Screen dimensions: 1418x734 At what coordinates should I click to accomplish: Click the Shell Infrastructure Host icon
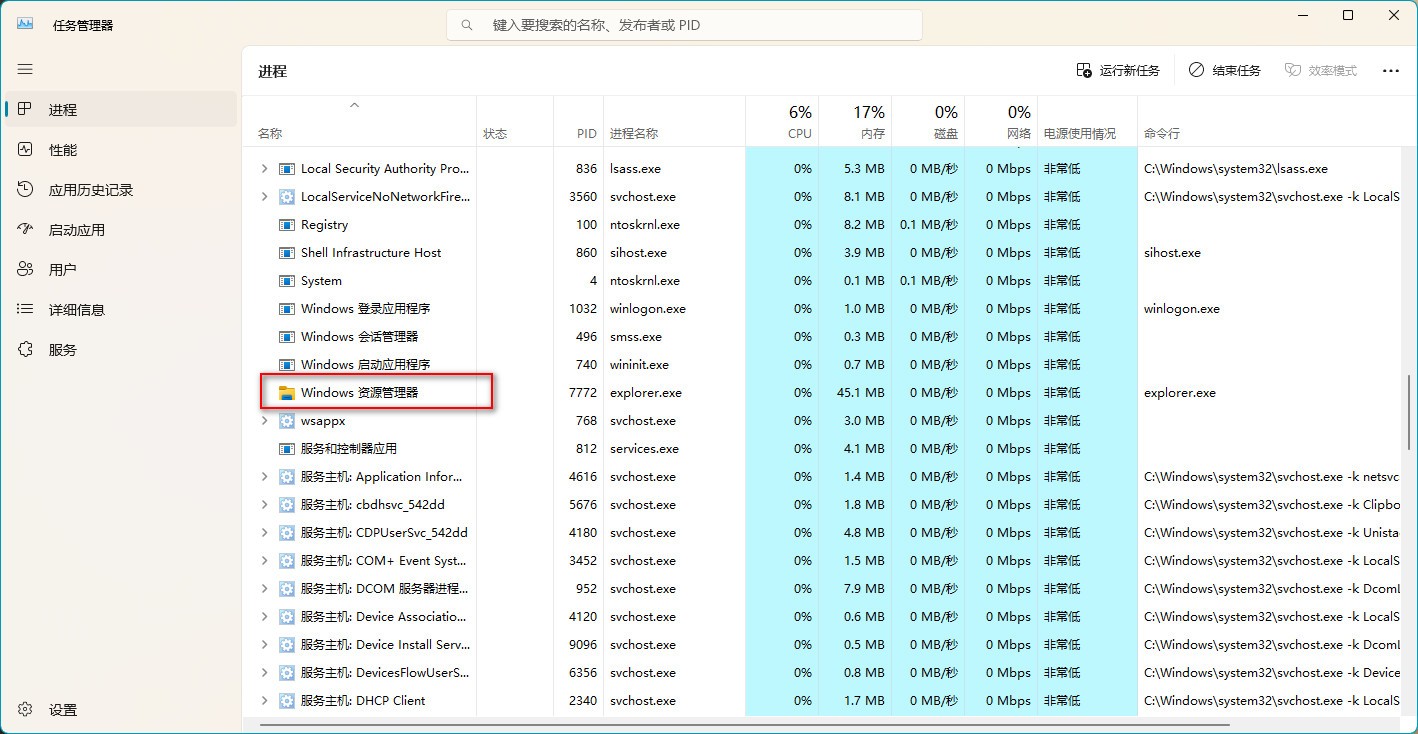coord(287,253)
